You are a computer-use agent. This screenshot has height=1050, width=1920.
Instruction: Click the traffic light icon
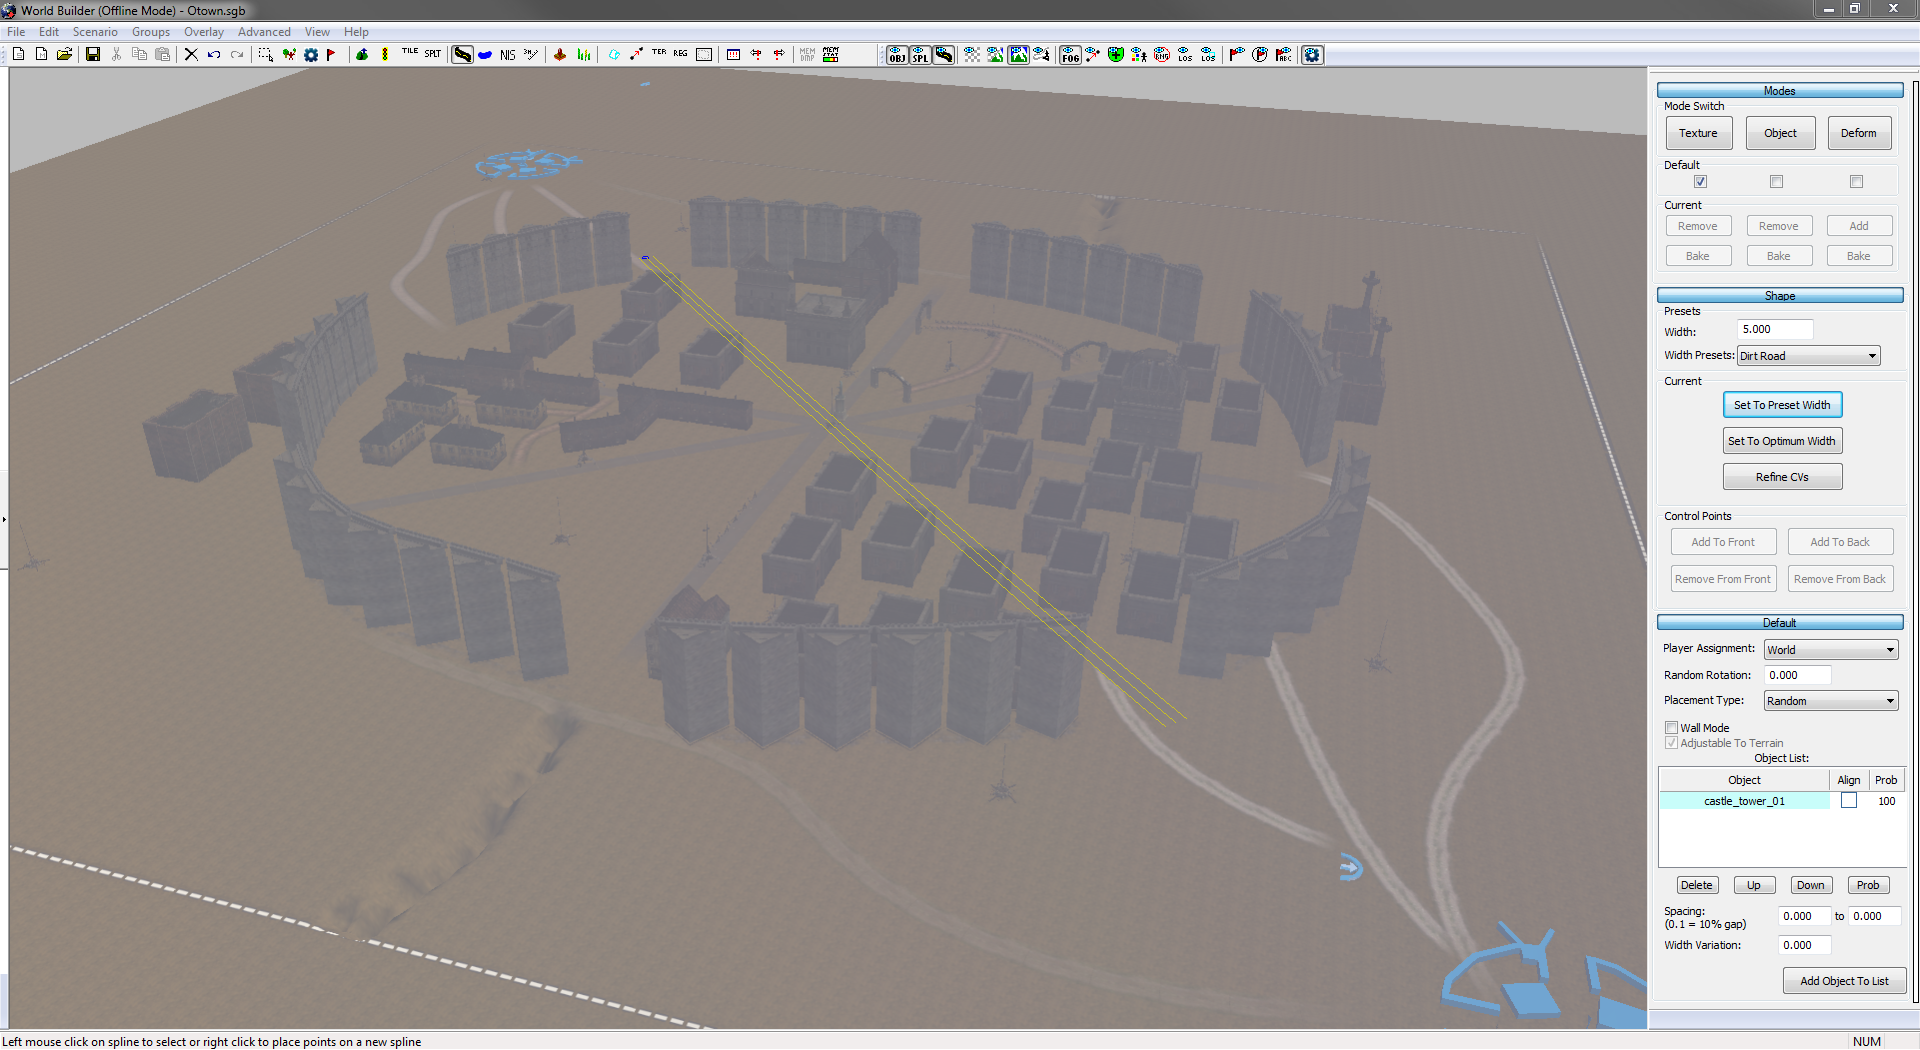pos(385,54)
